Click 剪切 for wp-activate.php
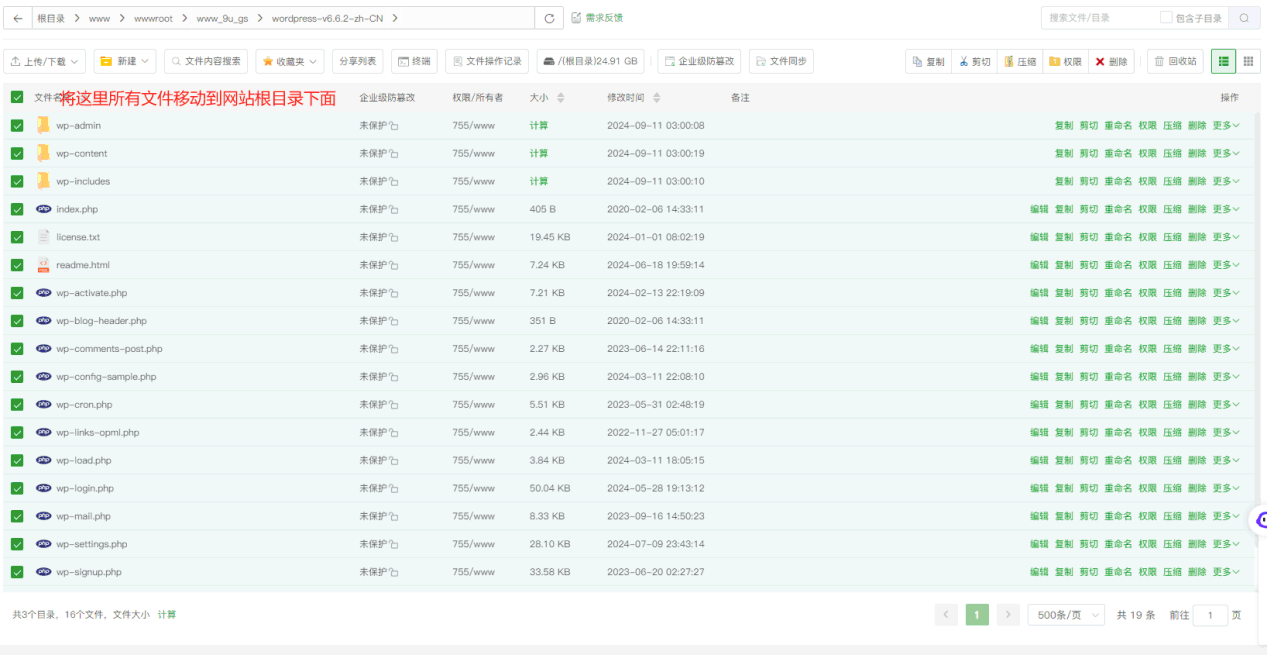The height and width of the screenshot is (655, 1267). click(x=1088, y=293)
